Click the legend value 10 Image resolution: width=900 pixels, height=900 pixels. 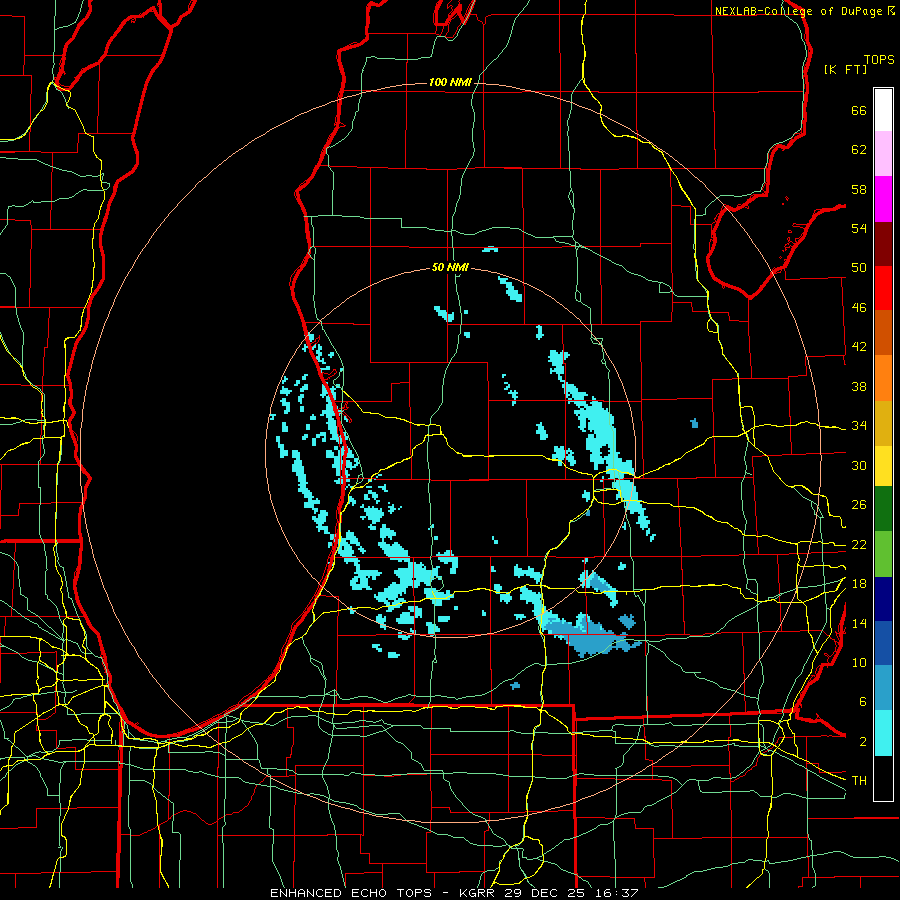point(859,663)
